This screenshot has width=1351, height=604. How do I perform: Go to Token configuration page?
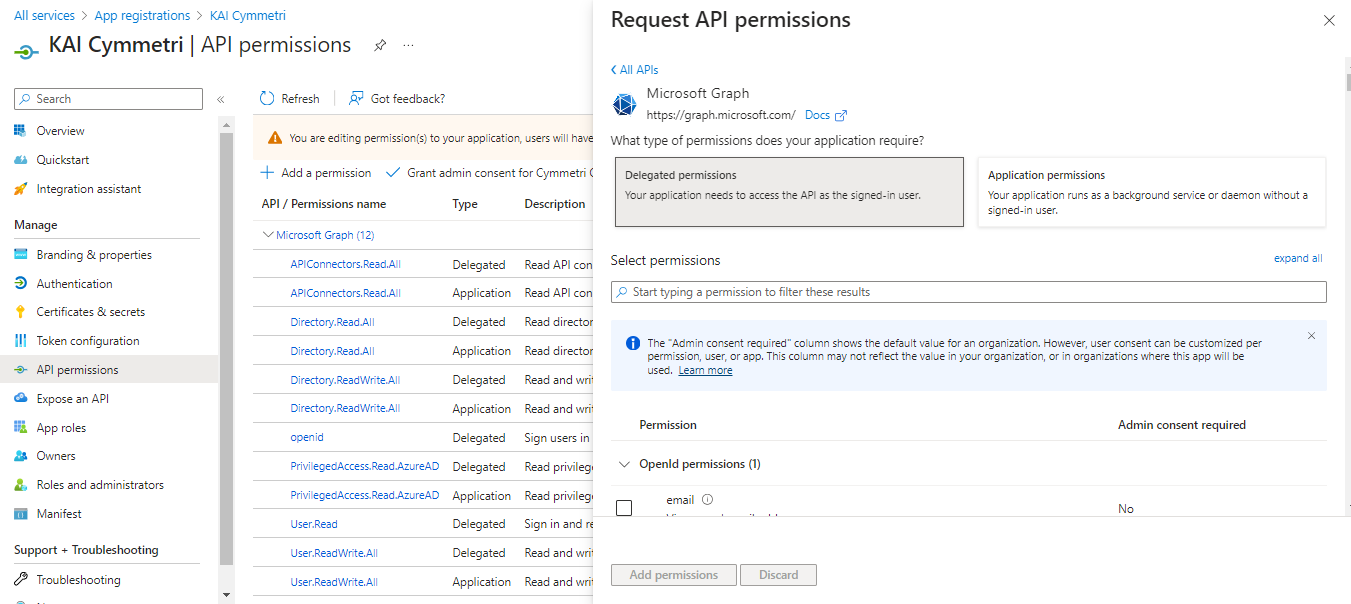[88, 341]
